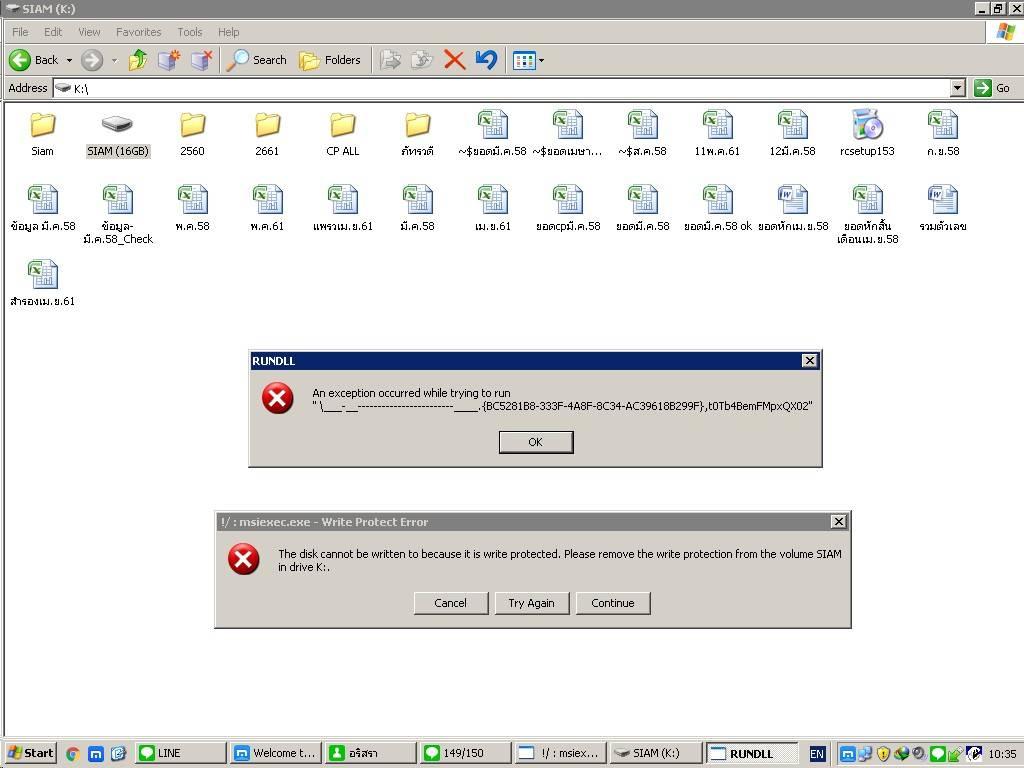Select the 2661 folder
Screen dimensions: 1024x768
coord(267,134)
